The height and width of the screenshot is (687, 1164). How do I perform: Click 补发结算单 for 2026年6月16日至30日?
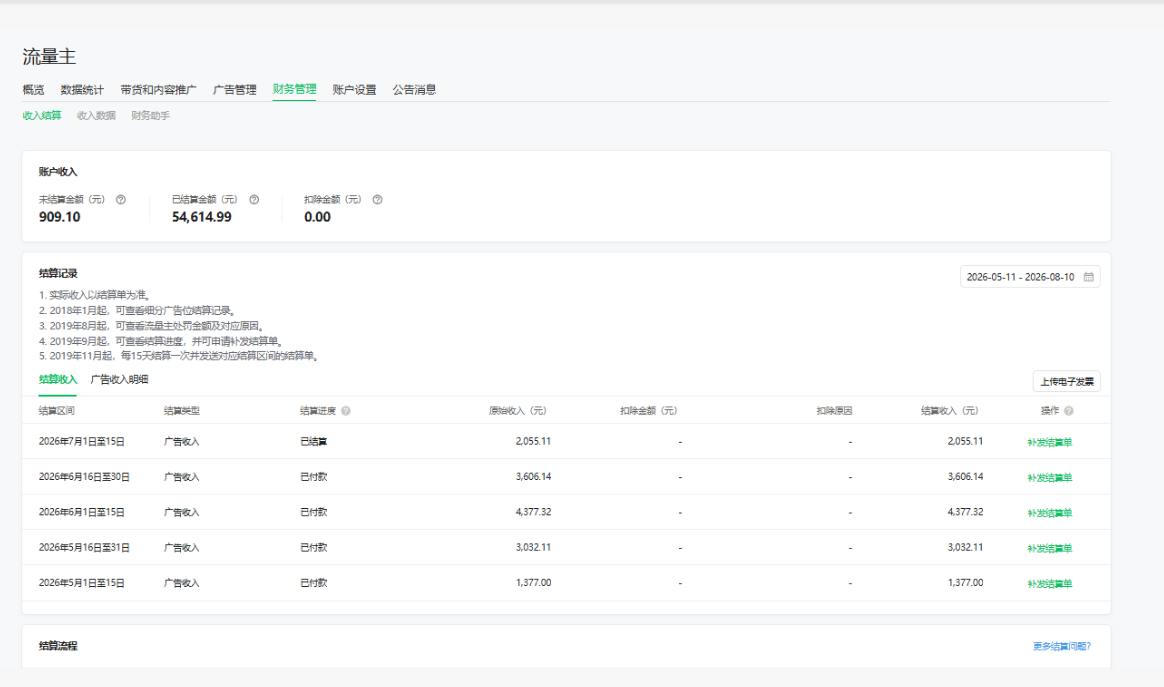(1050, 478)
